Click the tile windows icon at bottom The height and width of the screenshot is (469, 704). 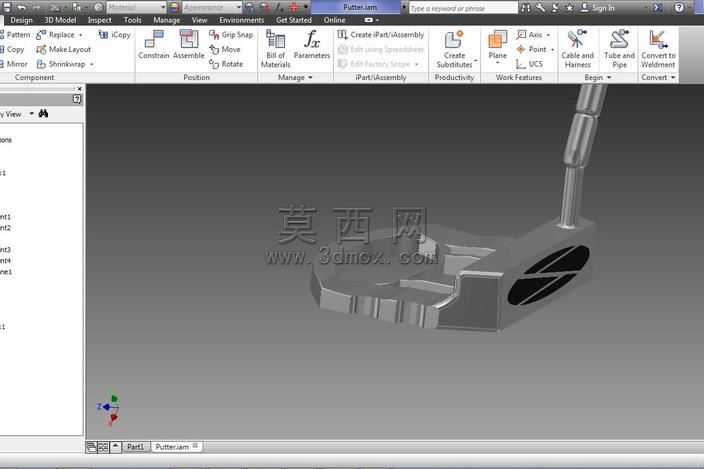103,447
